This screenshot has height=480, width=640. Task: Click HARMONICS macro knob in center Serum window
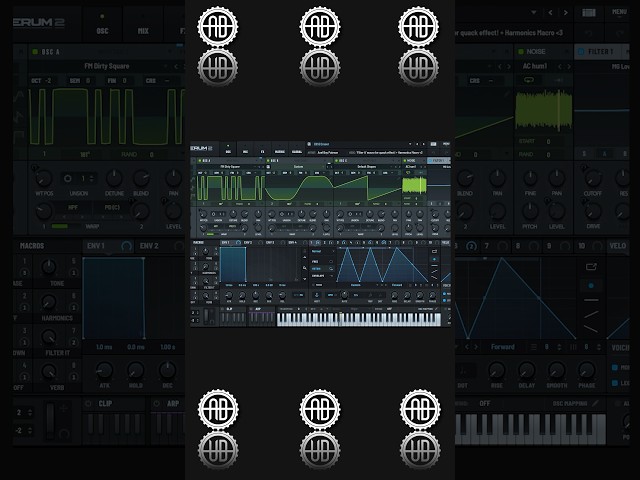[206, 266]
